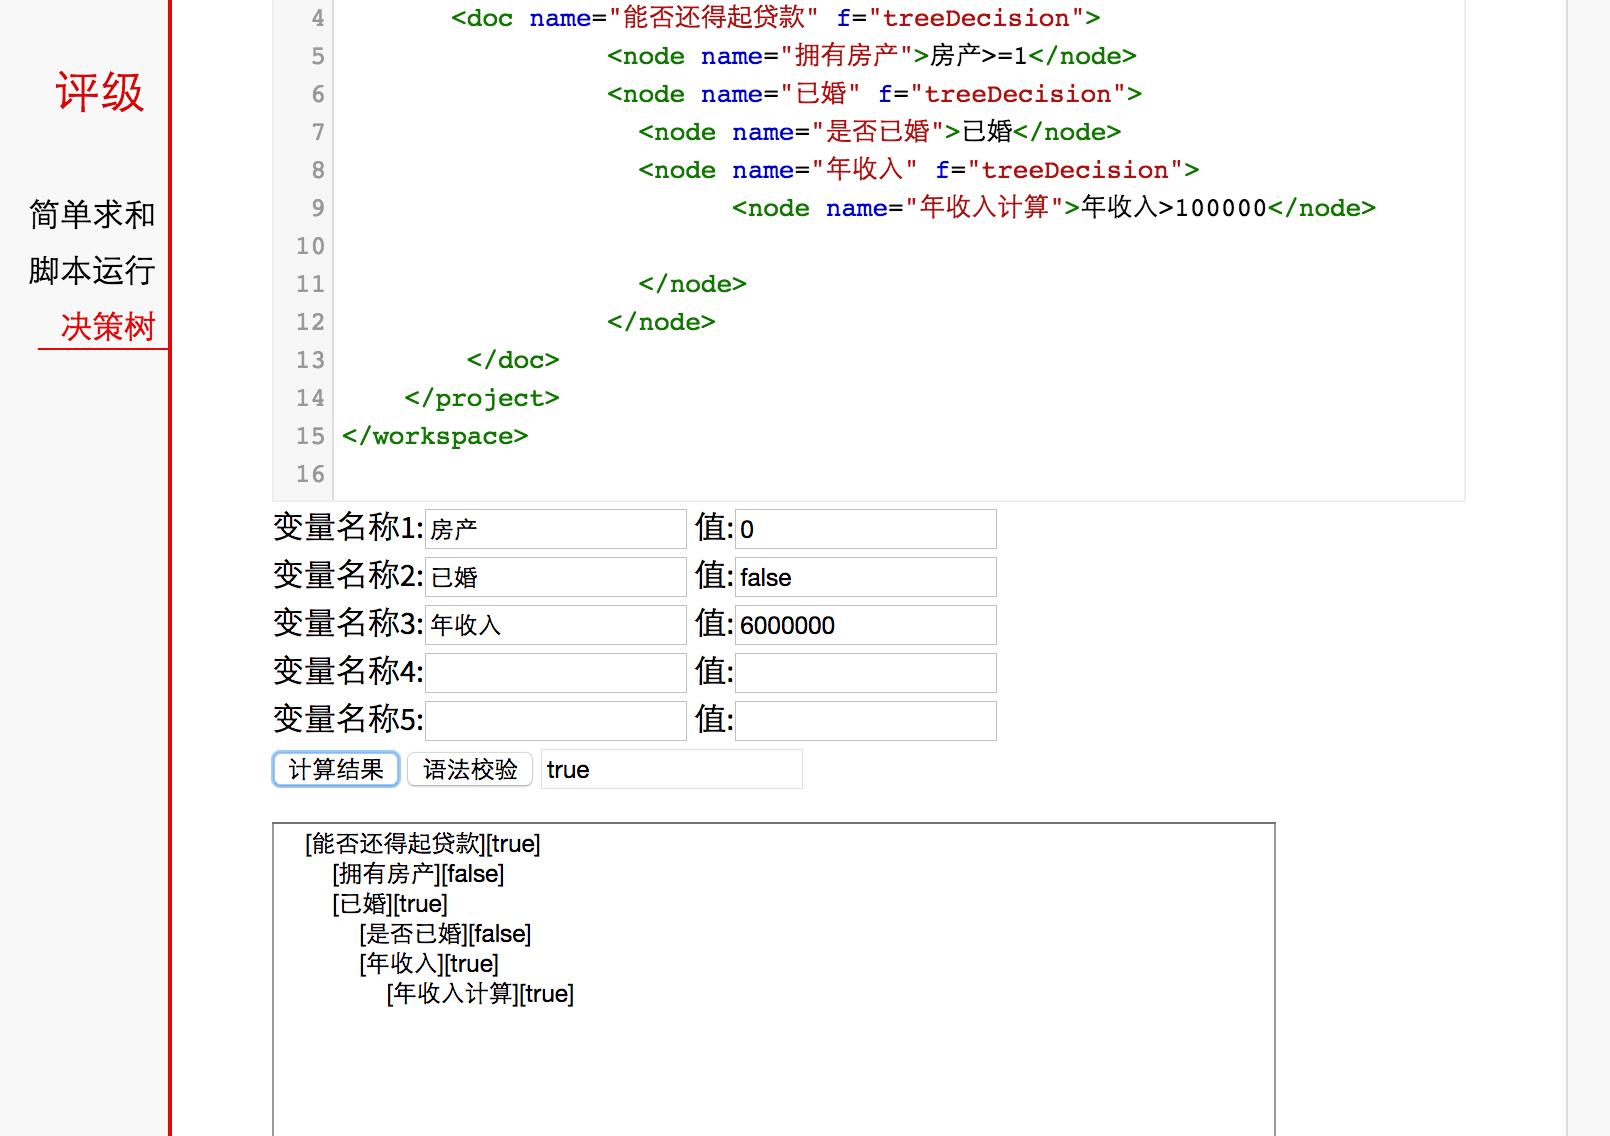Click the empty value field for variable 5
The width and height of the screenshot is (1610, 1136).
click(865, 721)
